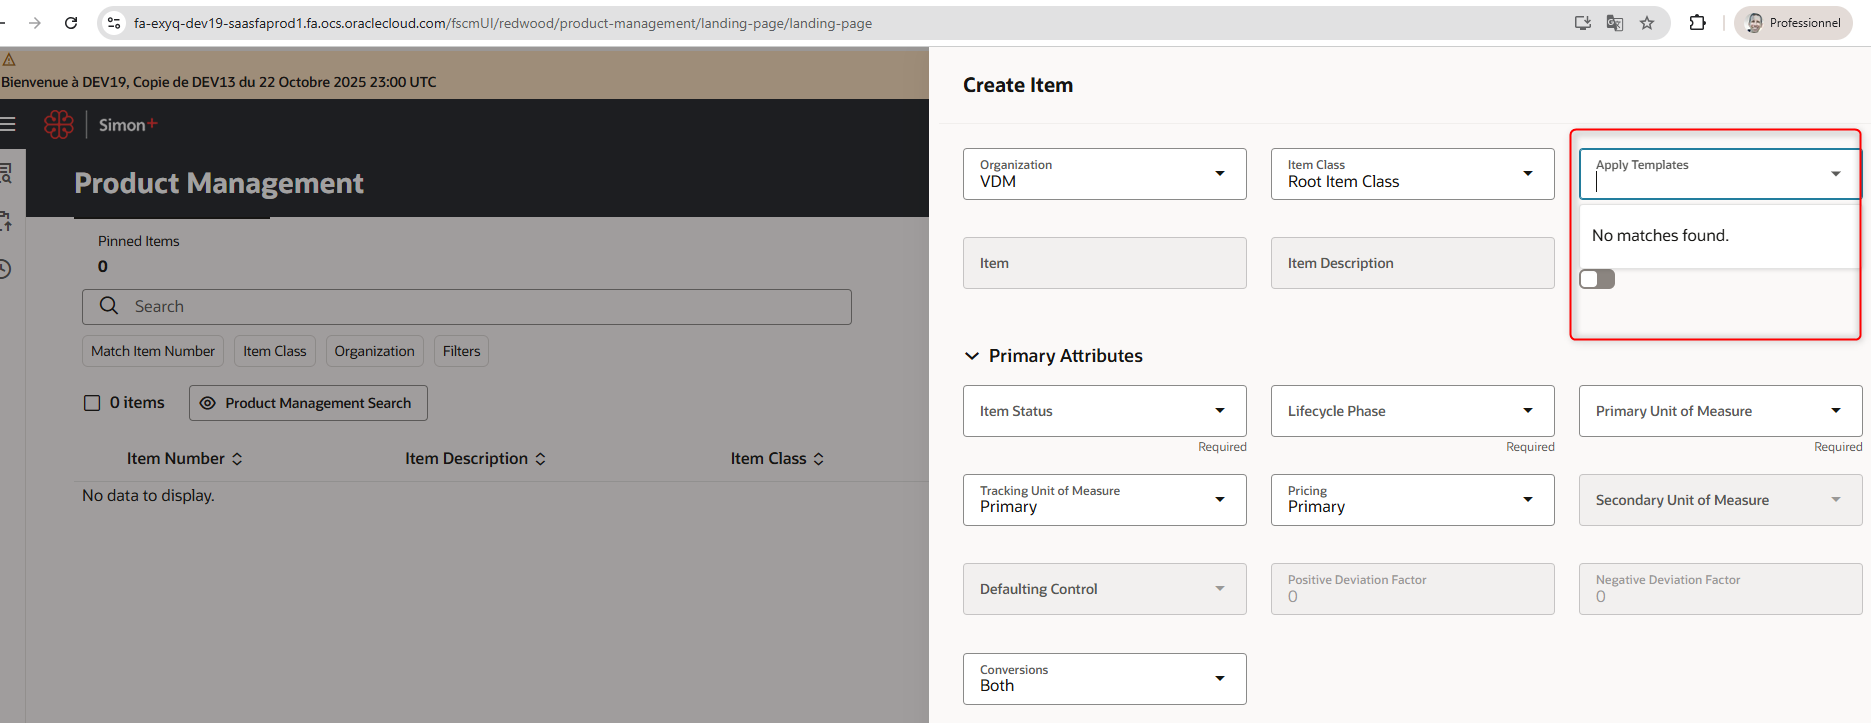Viewport: 1871px width, 723px height.
Task: Click the address bar URL
Action: pos(503,23)
